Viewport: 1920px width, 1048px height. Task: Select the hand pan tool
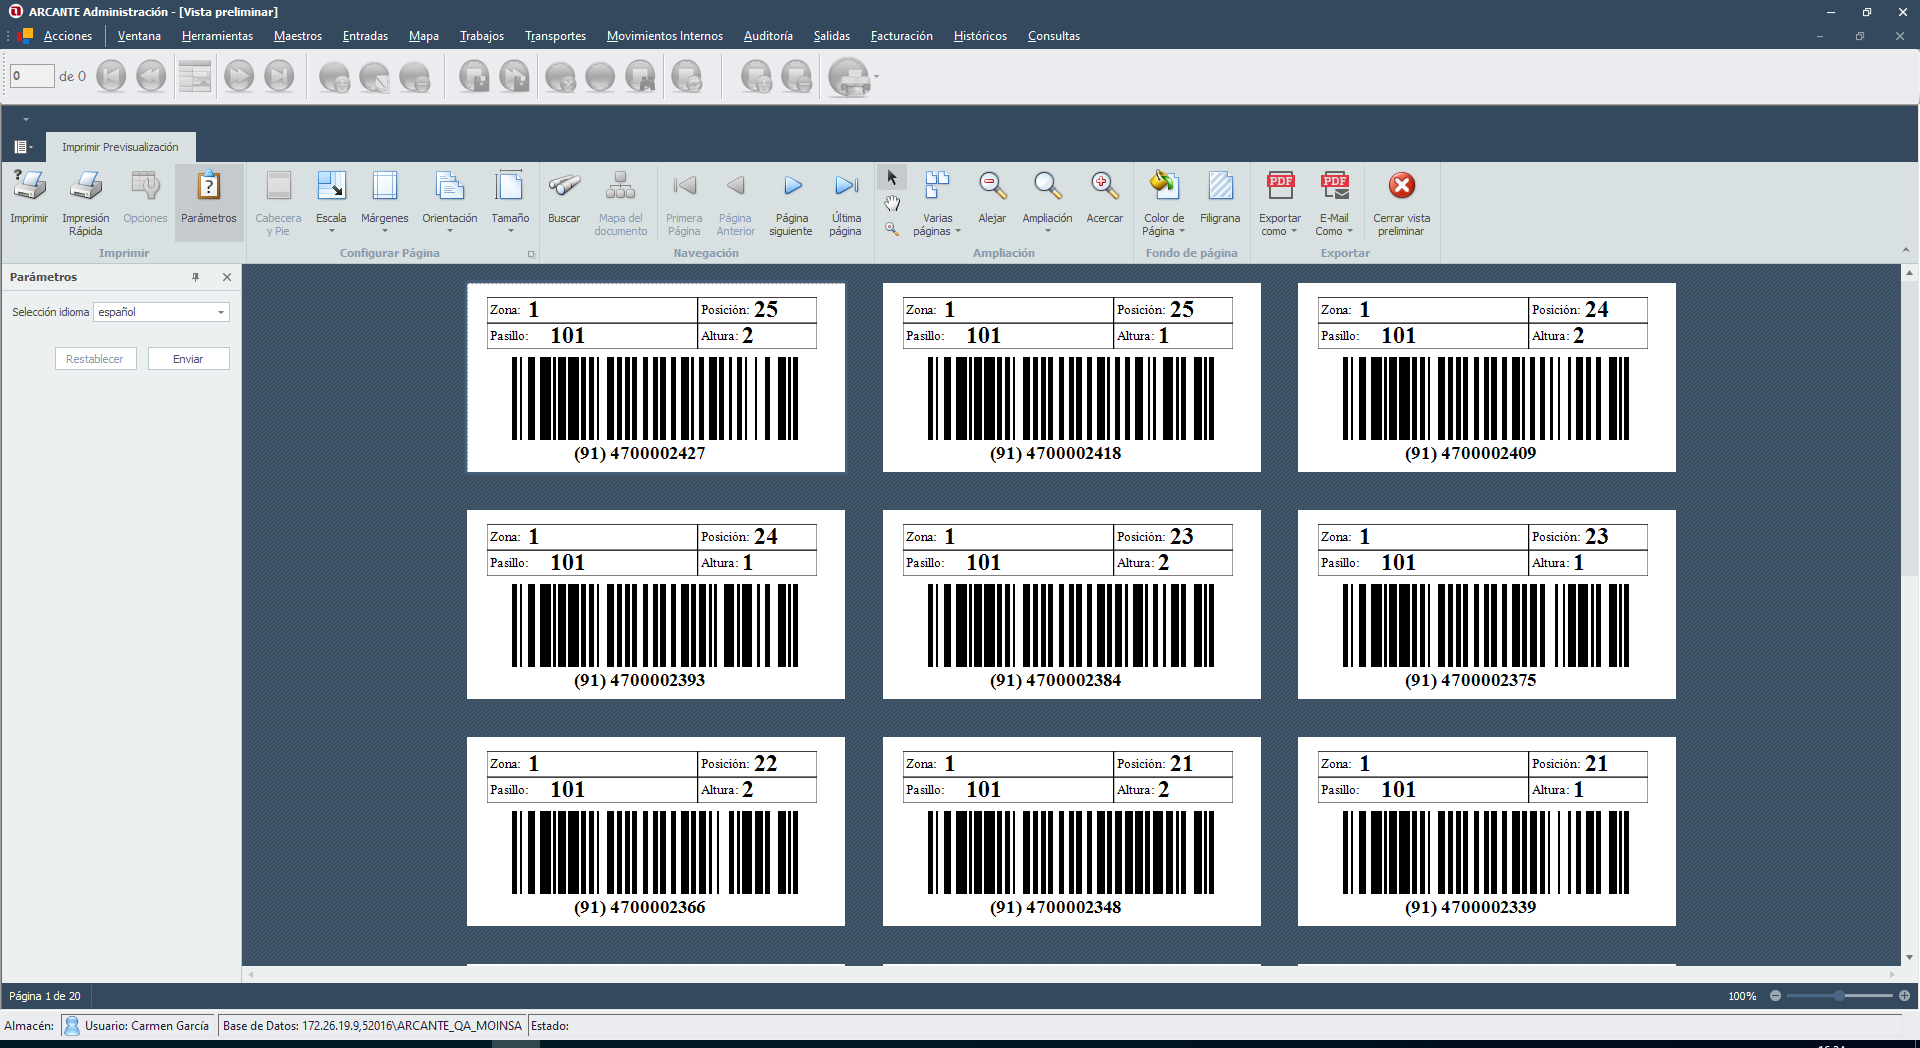coord(892,203)
